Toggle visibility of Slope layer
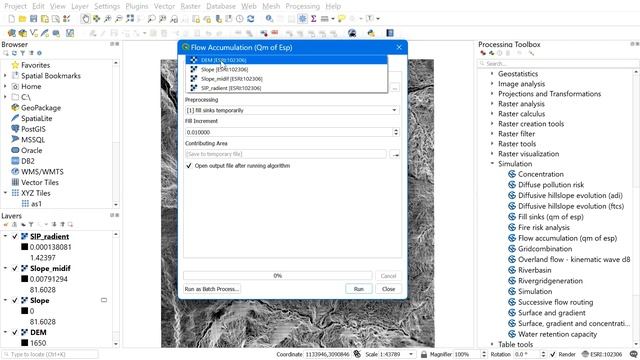 (x=15, y=300)
